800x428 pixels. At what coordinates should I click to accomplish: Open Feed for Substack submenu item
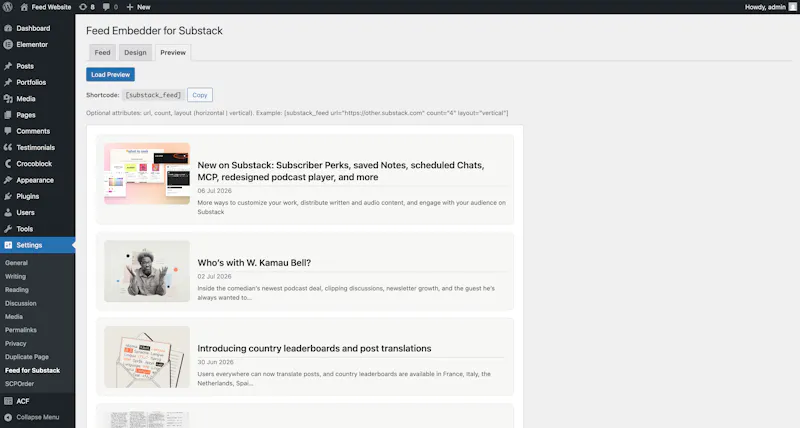point(33,370)
